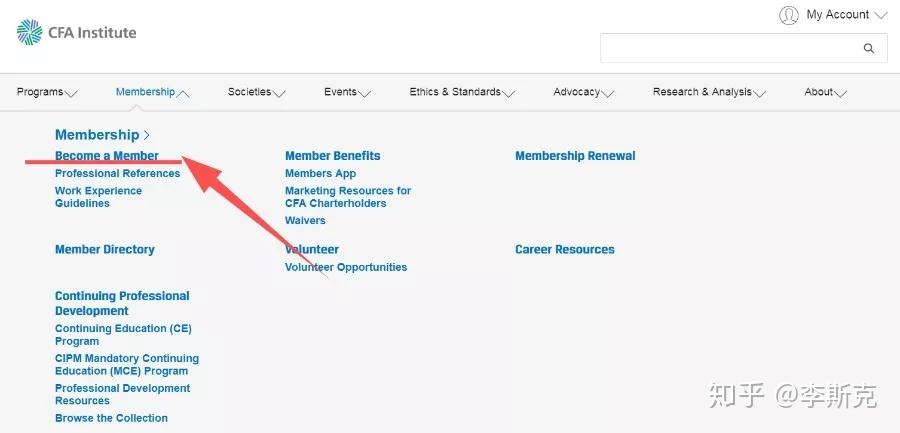Expand the My Account dropdown
The image size is (900, 433).
coord(880,15)
